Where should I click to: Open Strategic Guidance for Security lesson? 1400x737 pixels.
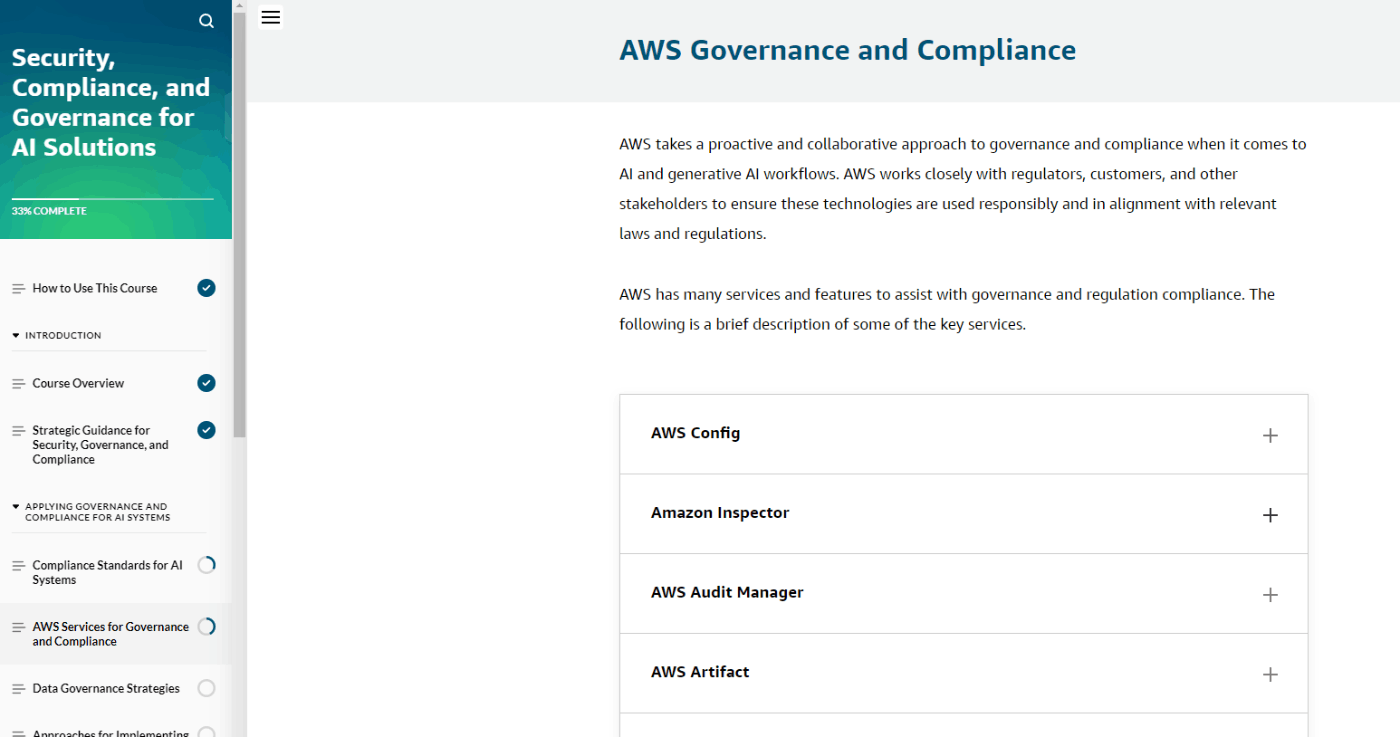pos(100,445)
